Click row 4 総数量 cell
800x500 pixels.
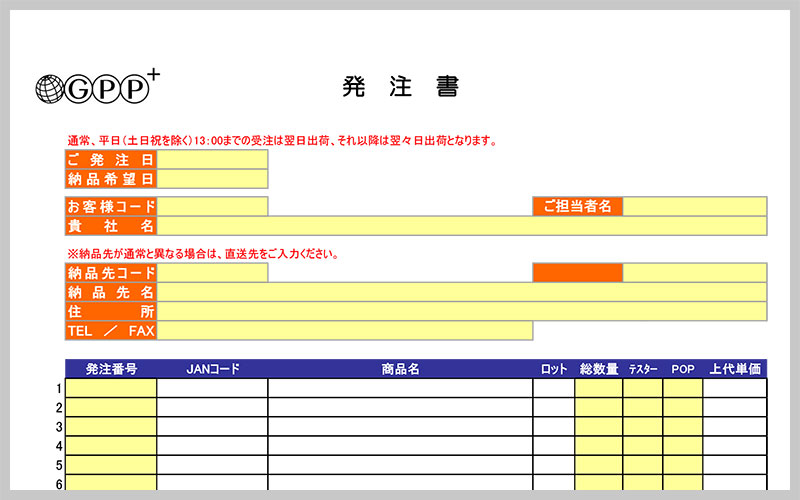[x=598, y=445]
